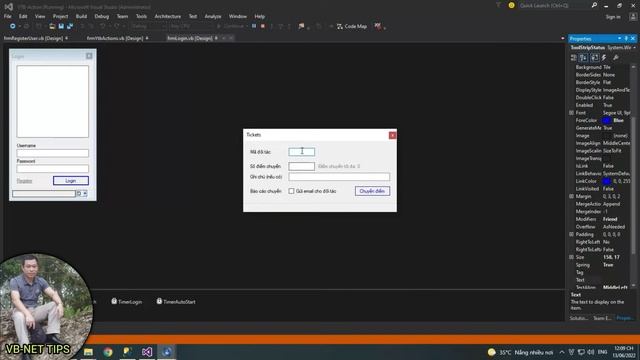The height and width of the screenshot is (360, 640).
Task: Click the Chuyển điểm button
Action: [372, 191]
